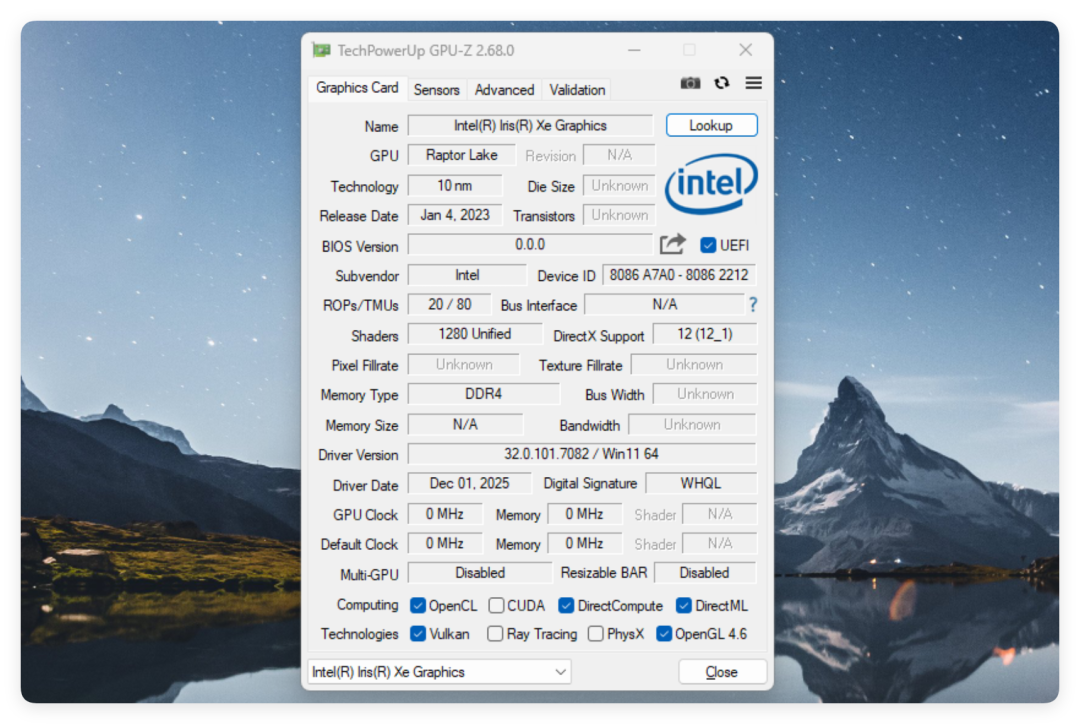The height and width of the screenshot is (724, 1080).
Task: Take a screenshot with the camera icon
Action: 690,83
